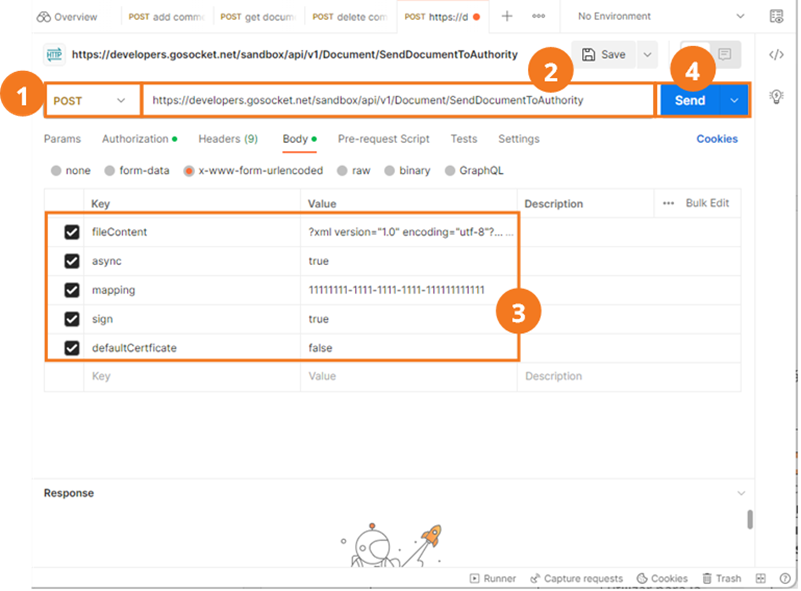Image resolution: width=801 pixels, height=591 pixels.
Task: Select the raw body type radio
Action: point(354,171)
